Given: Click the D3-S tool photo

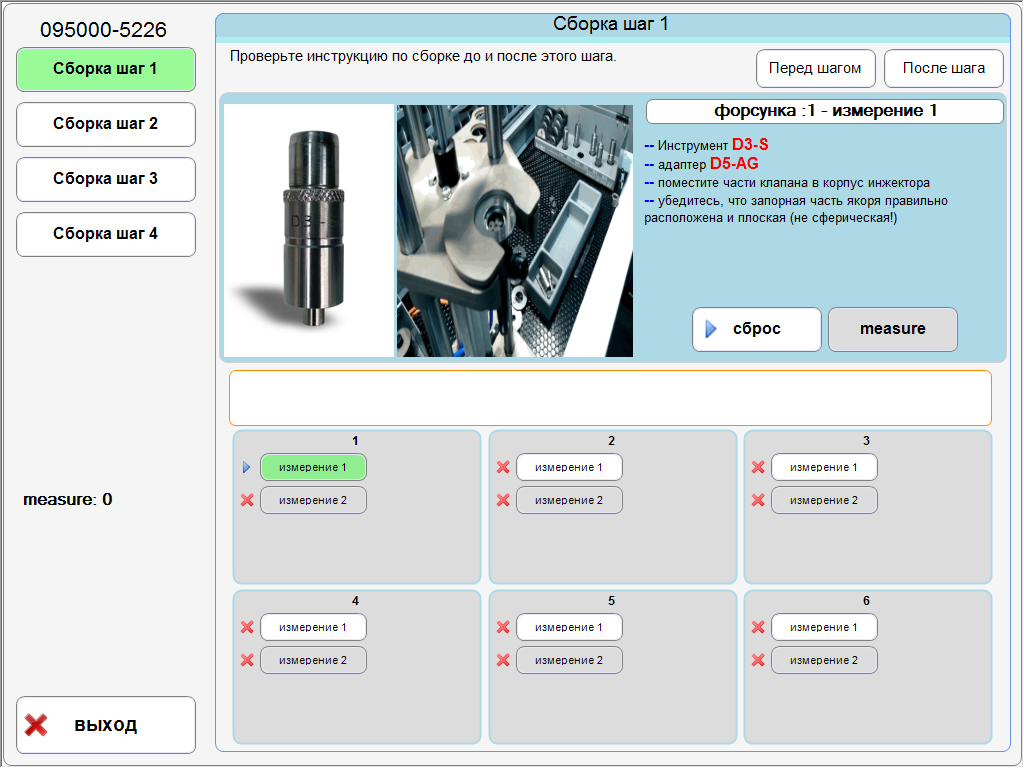Looking at the screenshot, I should tap(309, 231).
